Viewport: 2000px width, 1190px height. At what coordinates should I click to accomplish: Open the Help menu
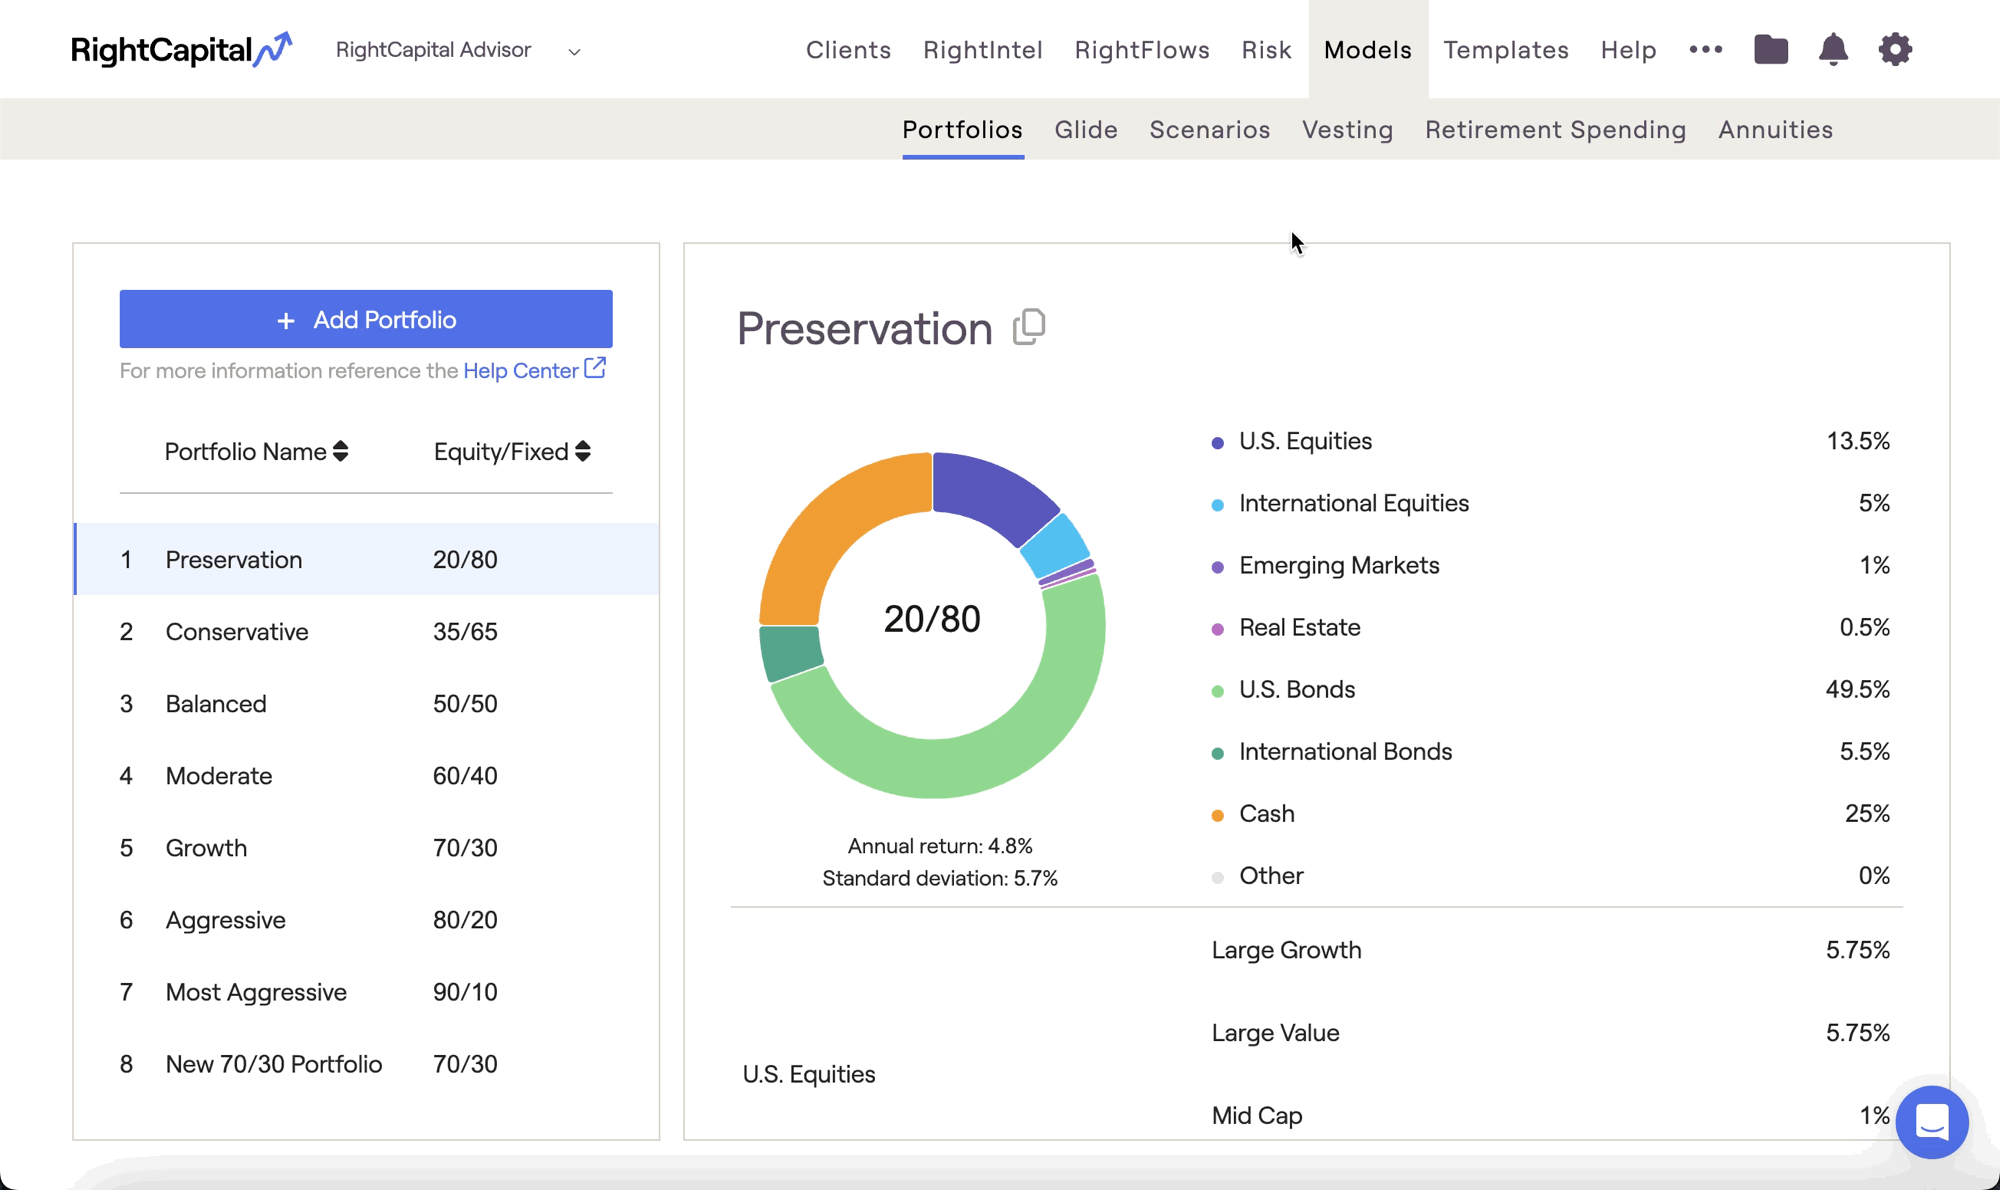pyautogui.click(x=1628, y=50)
